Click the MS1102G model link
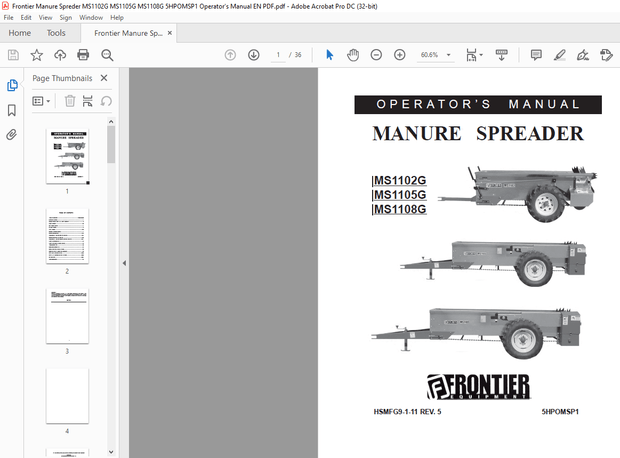Screen dimensions: 620x458 [x=400, y=180]
